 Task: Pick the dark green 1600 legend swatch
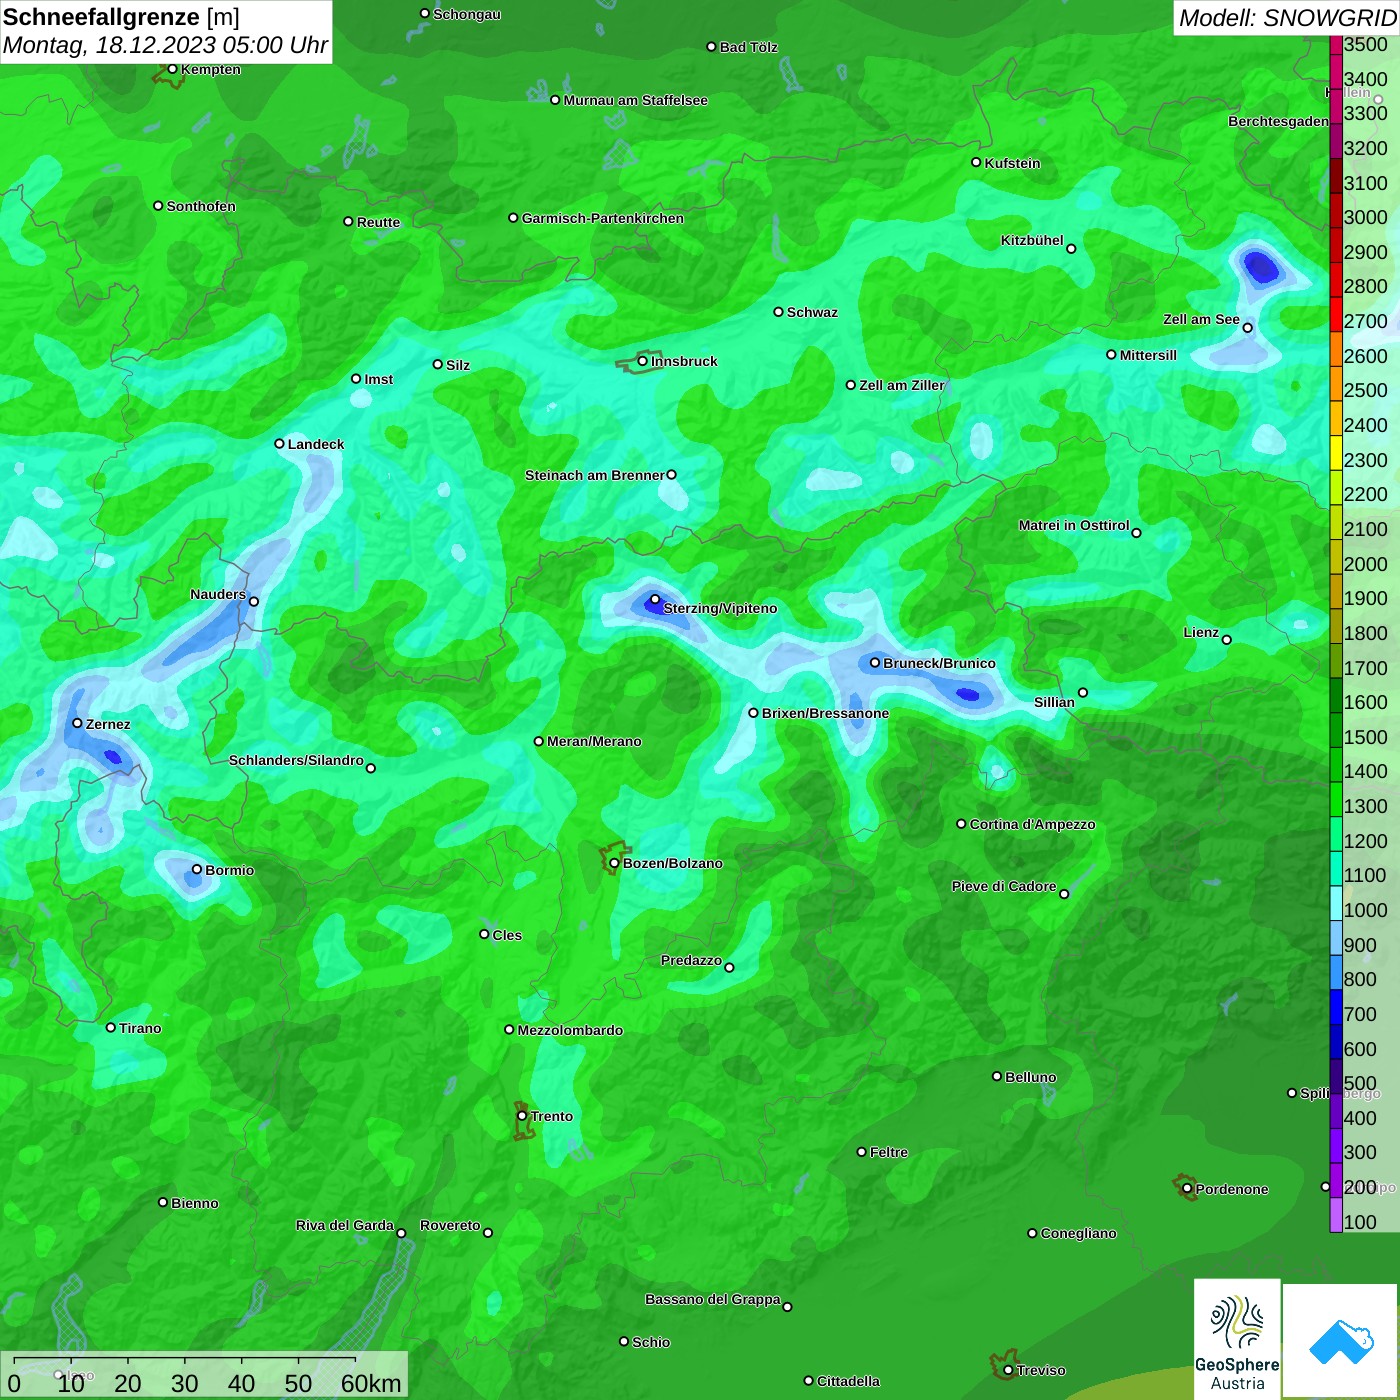click(x=1335, y=695)
